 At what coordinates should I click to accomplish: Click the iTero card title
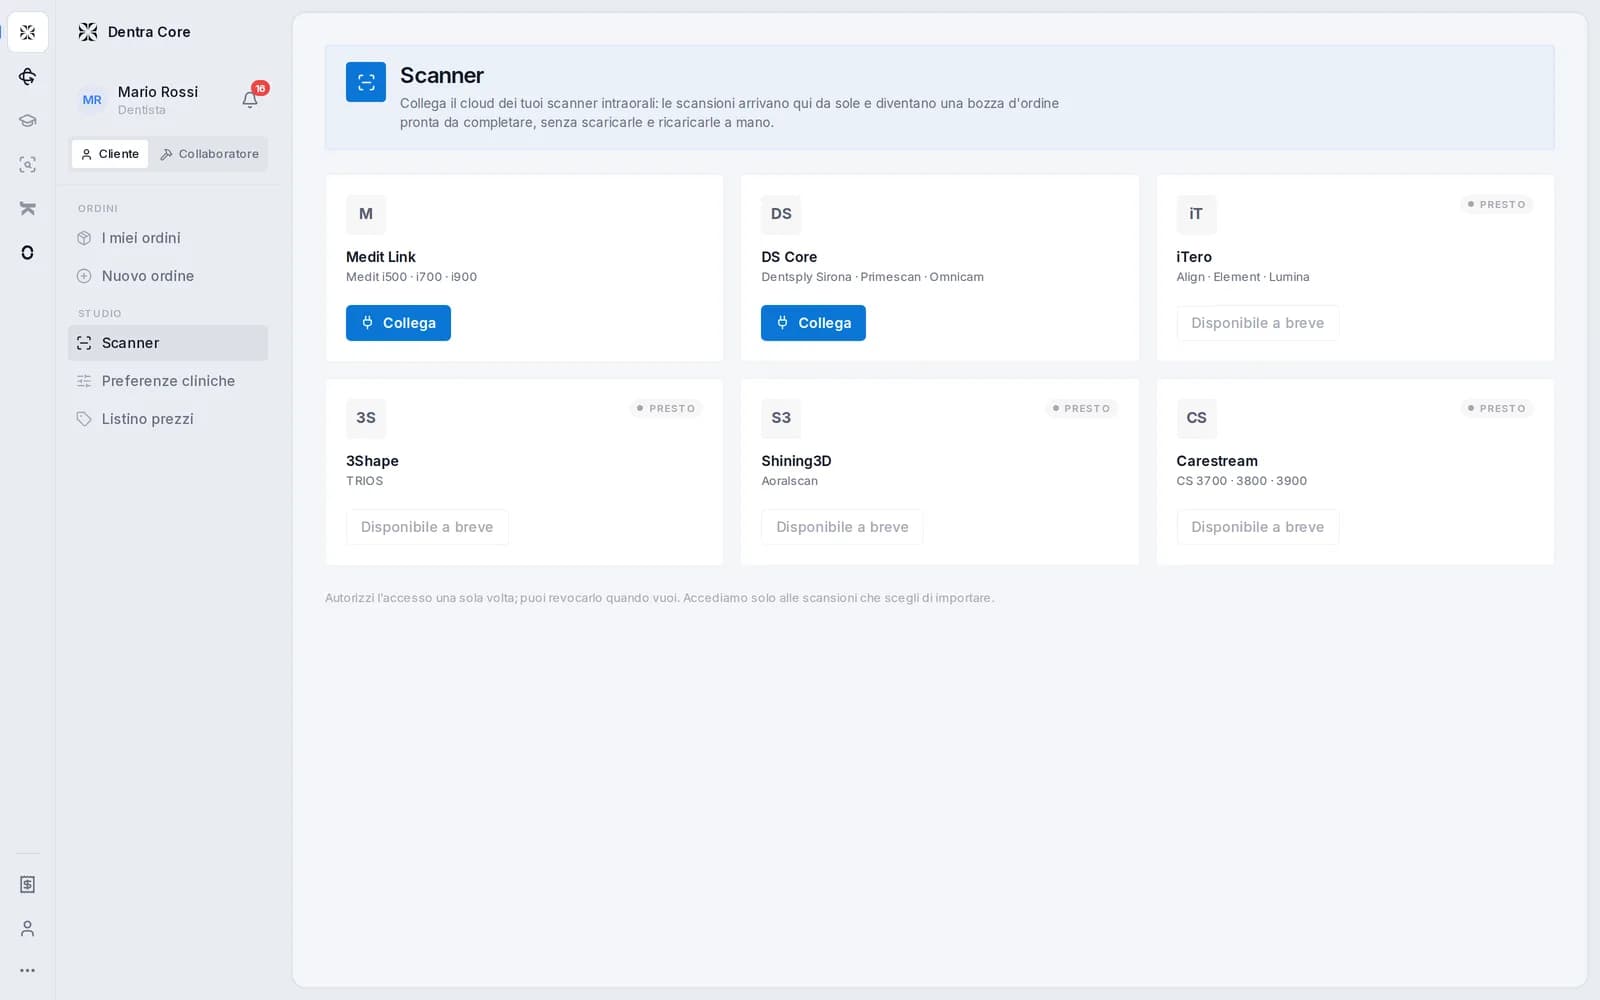point(1194,257)
